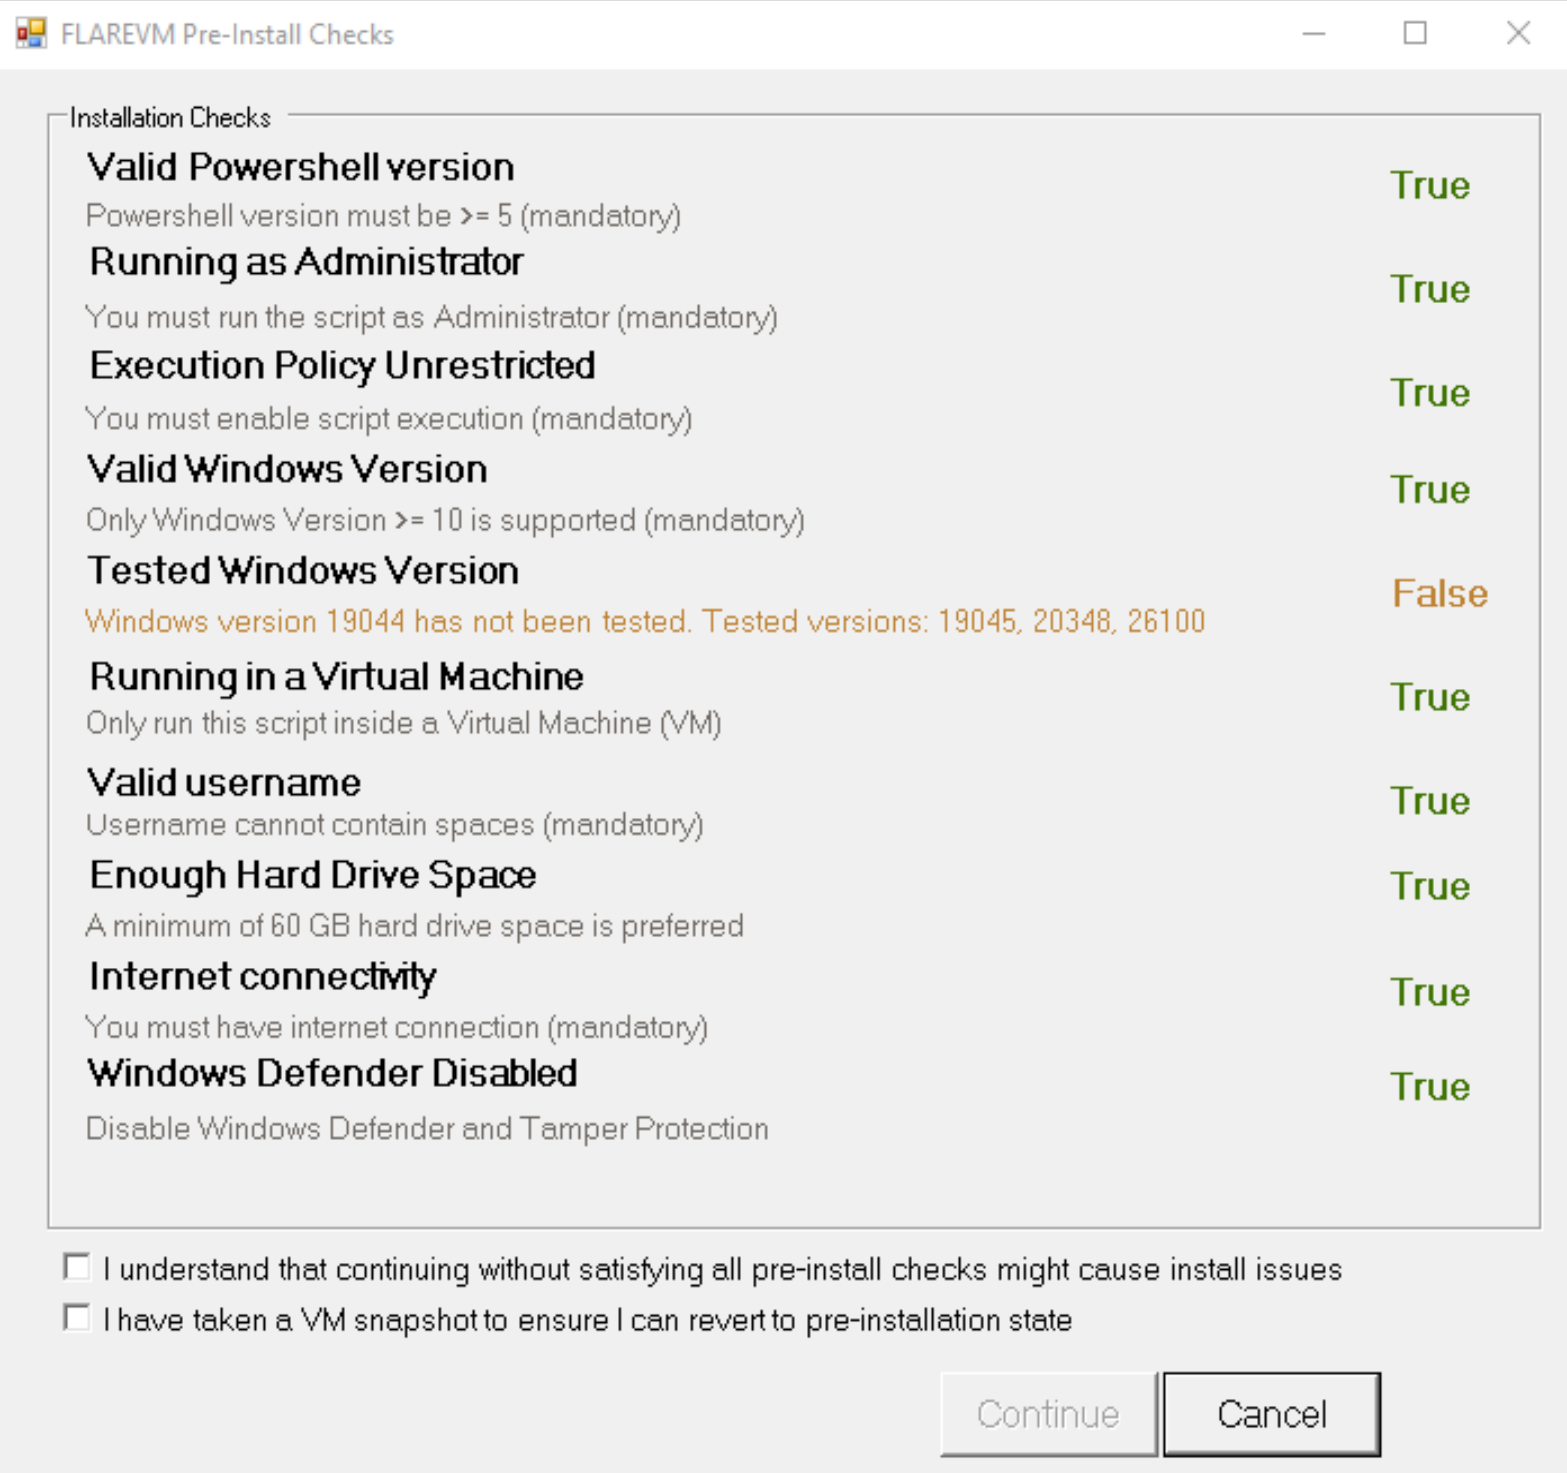The height and width of the screenshot is (1473, 1567).
Task: Check the 'I understand that continuing' checkbox
Action: coord(77,1267)
